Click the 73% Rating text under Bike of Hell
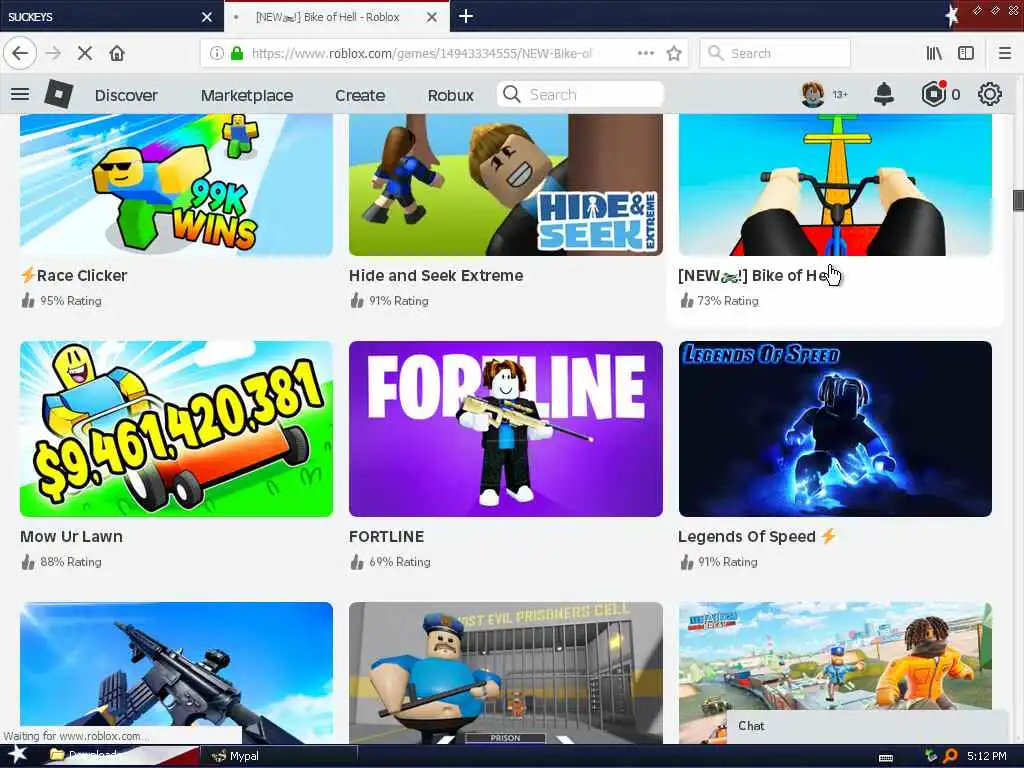This screenshot has width=1024, height=768. (x=728, y=301)
